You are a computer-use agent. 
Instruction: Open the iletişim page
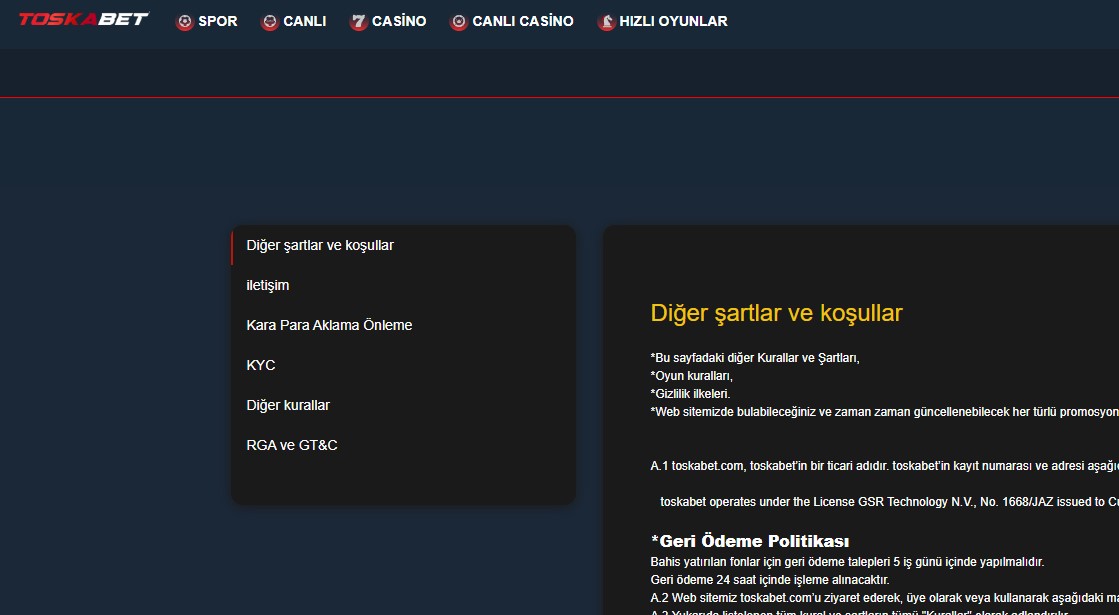tap(268, 285)
